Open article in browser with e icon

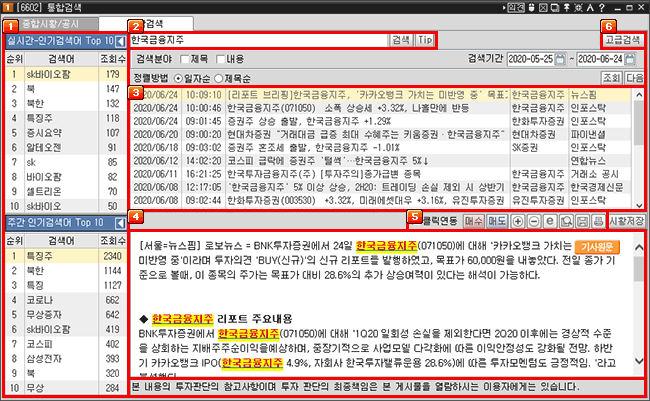click(550, 221)
